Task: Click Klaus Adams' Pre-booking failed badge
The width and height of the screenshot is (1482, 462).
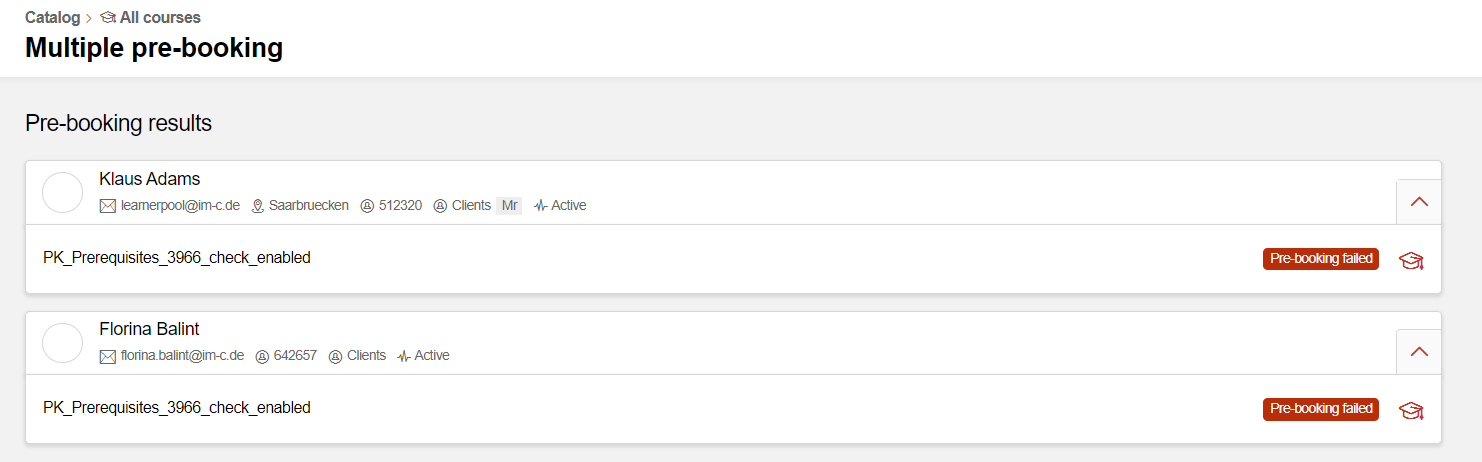Action: (x=1320, y=259)
